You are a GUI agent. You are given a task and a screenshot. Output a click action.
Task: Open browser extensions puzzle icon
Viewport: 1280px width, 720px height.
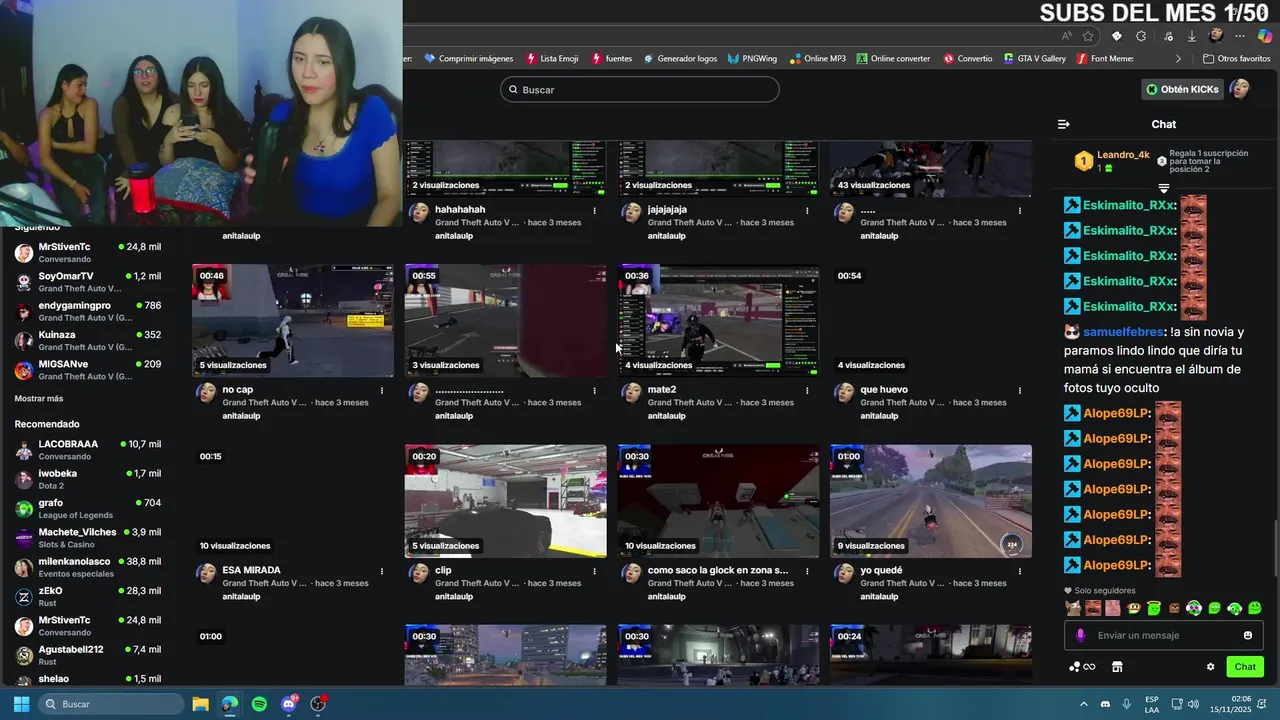click(x=1141, y=36)
